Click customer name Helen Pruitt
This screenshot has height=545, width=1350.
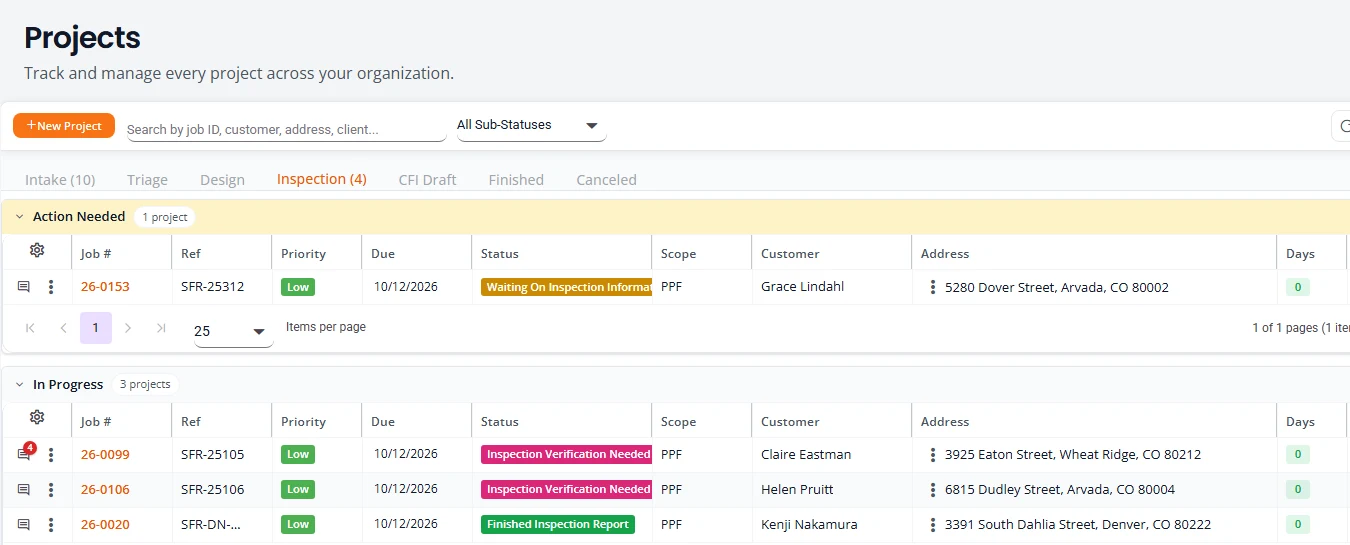(x=797, y=490)
